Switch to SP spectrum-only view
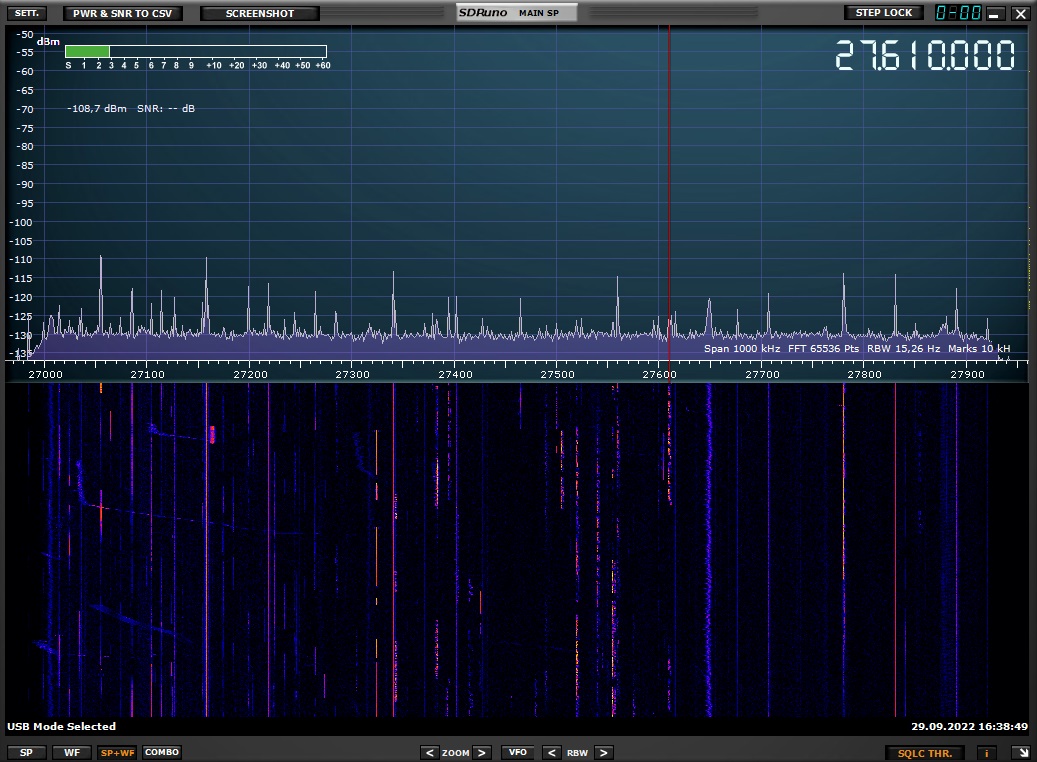Viewport: 1037px width, 762px height. (x=26, y=753)
